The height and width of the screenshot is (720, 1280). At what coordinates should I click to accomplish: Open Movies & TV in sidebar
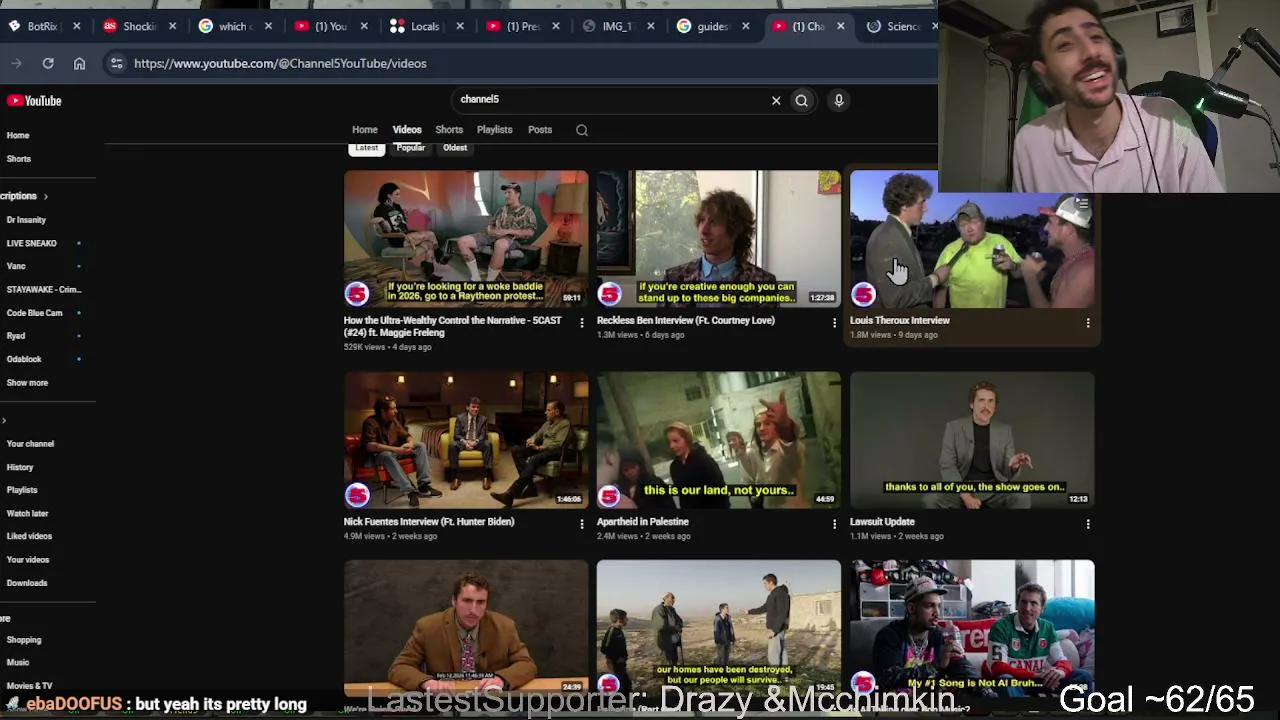click(29, 686)
